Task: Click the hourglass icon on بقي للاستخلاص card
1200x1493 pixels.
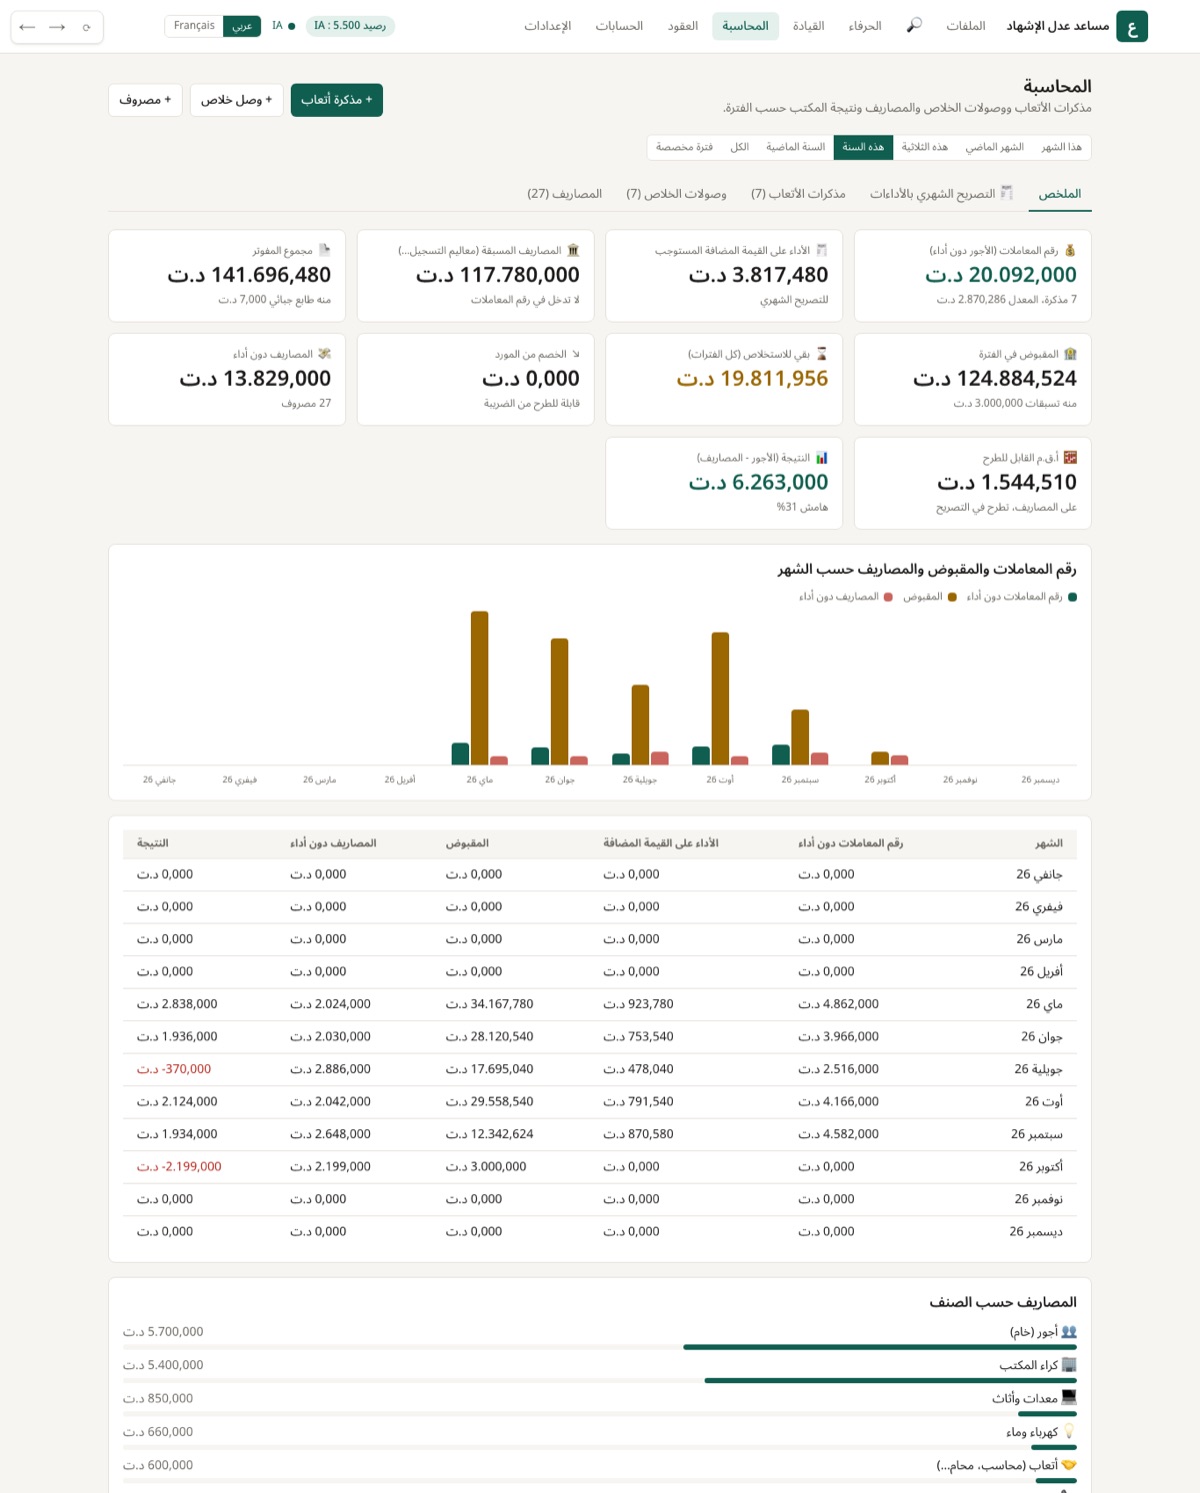Action: [x=822, y=354]
